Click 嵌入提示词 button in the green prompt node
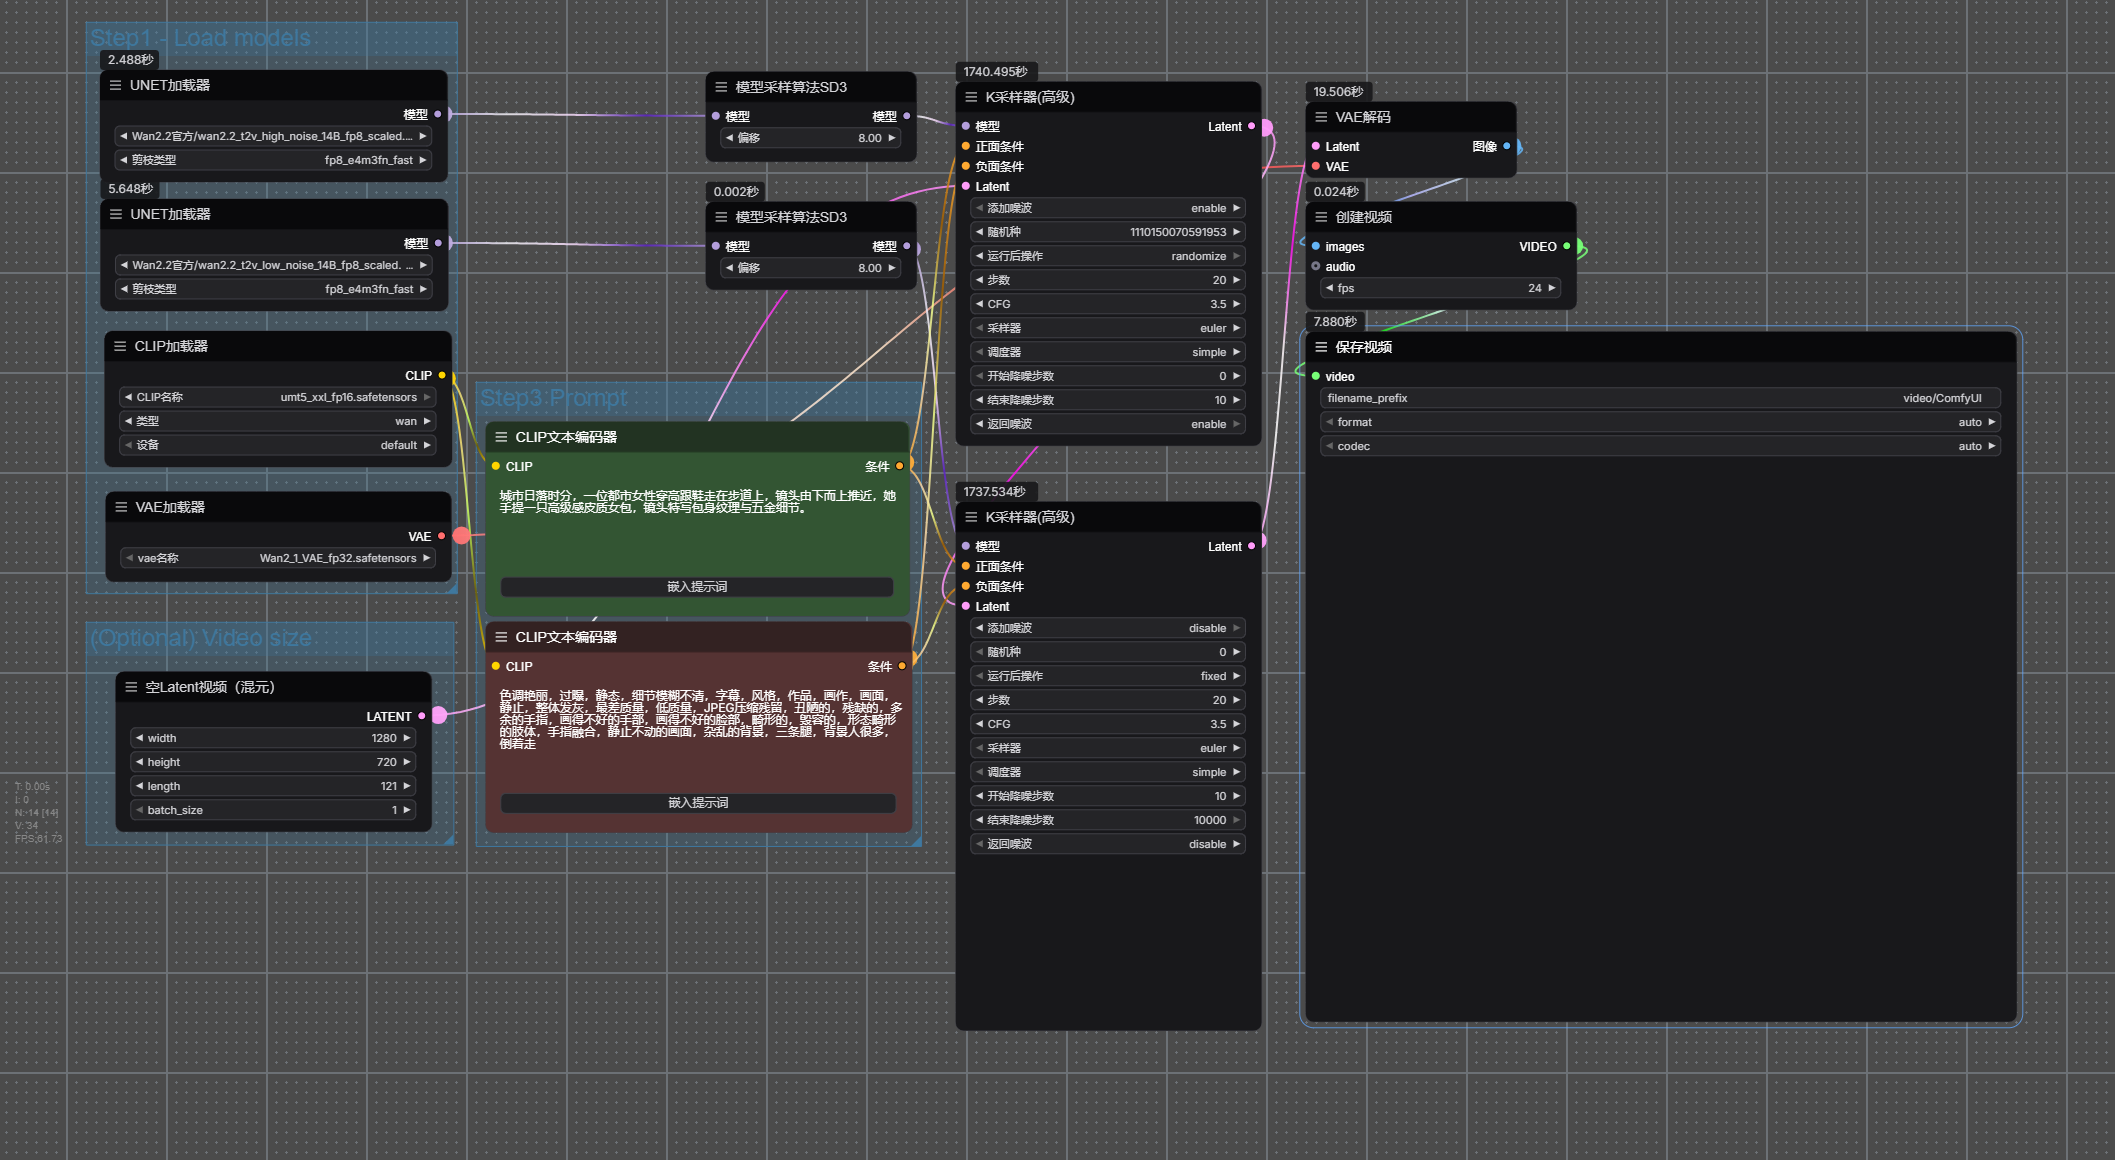The width and height of the screenshot is (2115, 1160). tap(697, 587)
